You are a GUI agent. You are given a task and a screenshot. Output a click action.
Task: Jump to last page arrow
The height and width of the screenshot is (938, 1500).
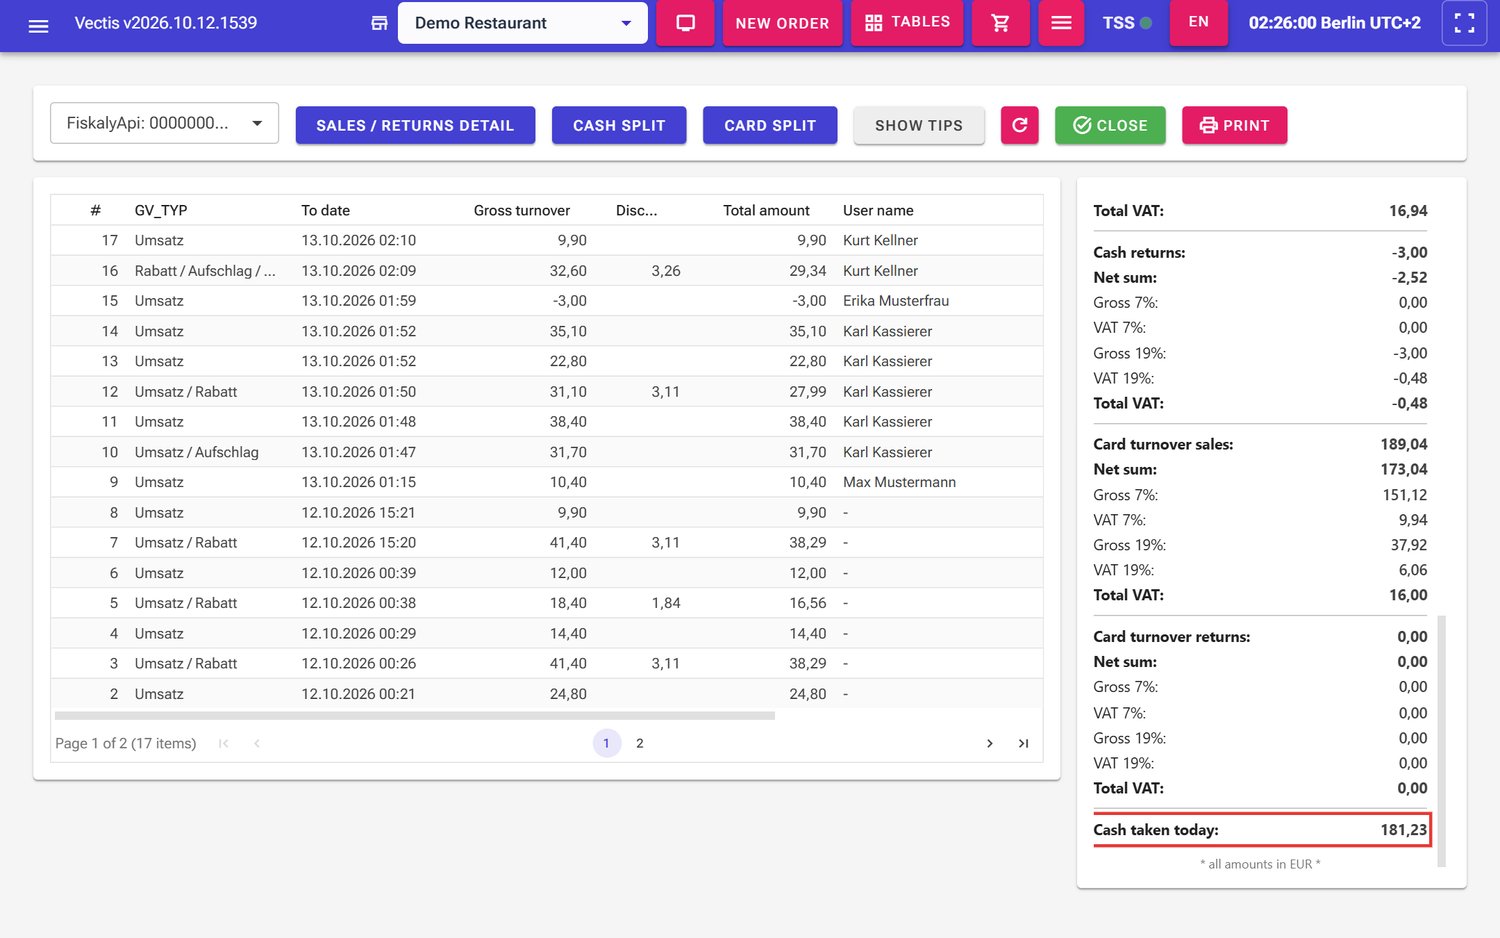1023,743
